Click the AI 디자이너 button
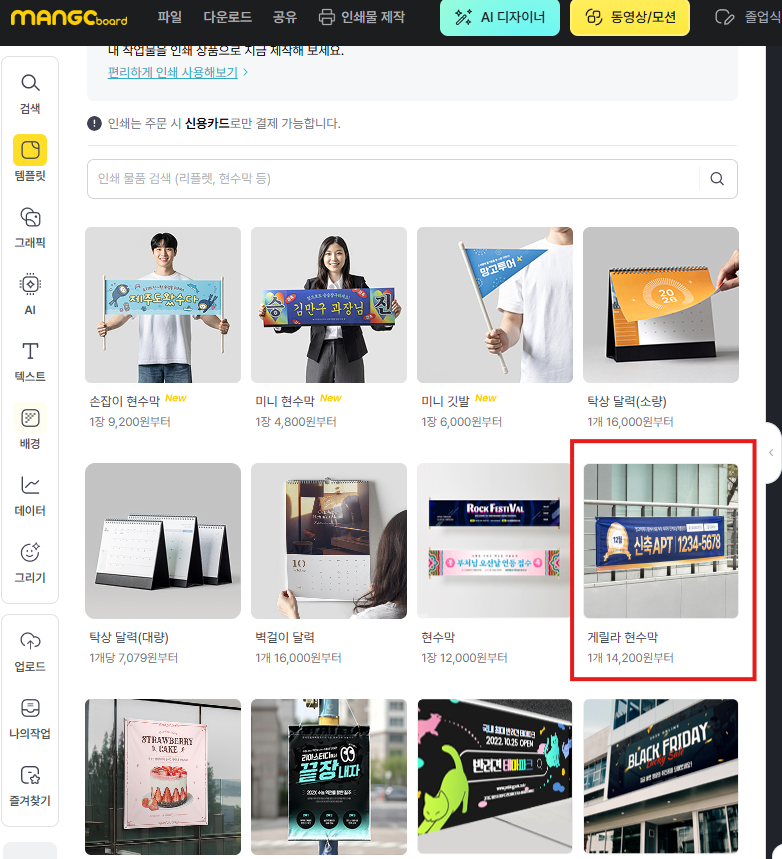The image size is (782, 859). (499, 17)
